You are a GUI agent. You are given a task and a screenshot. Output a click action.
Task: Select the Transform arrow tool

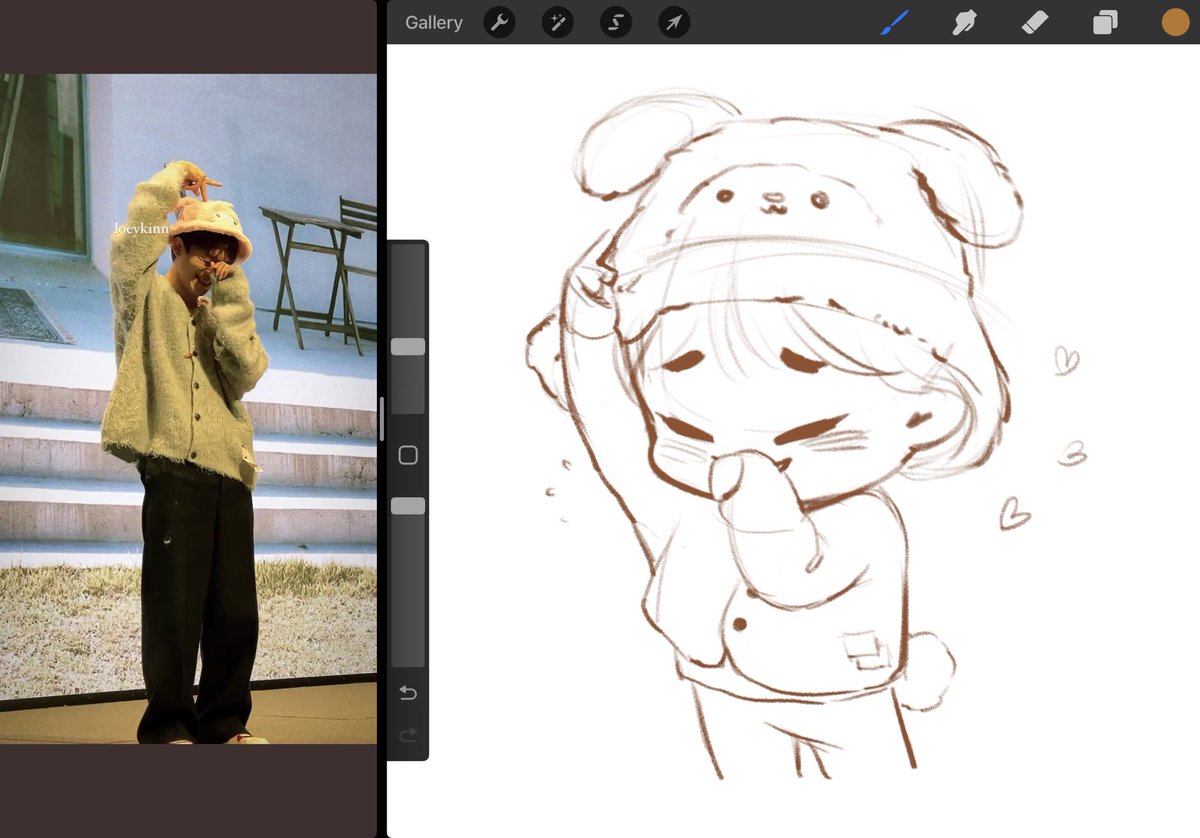point(674,22)
